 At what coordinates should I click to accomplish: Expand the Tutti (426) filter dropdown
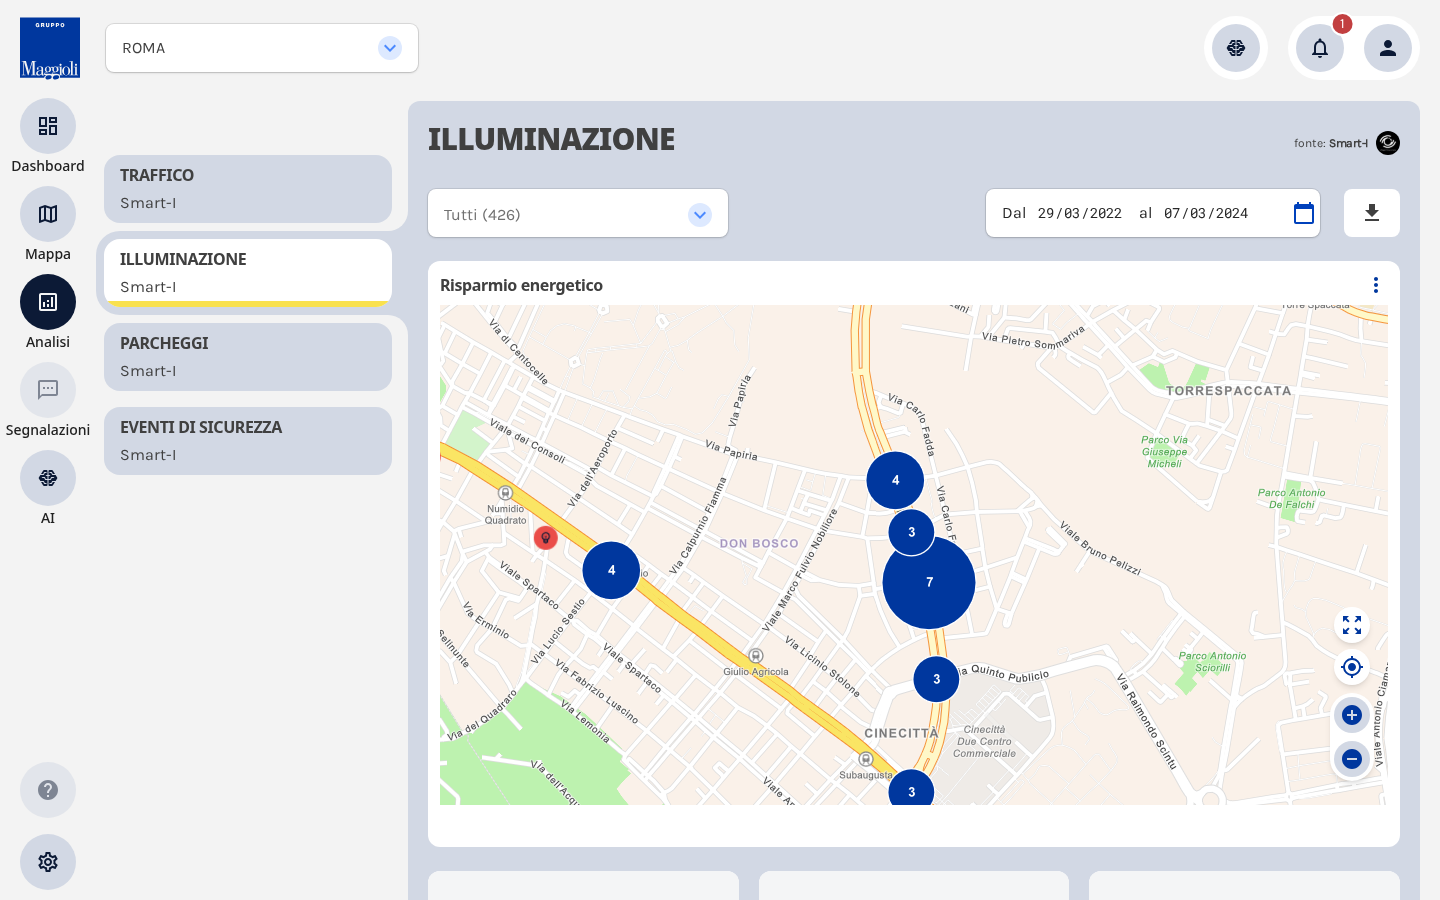(x=578, y=214)
